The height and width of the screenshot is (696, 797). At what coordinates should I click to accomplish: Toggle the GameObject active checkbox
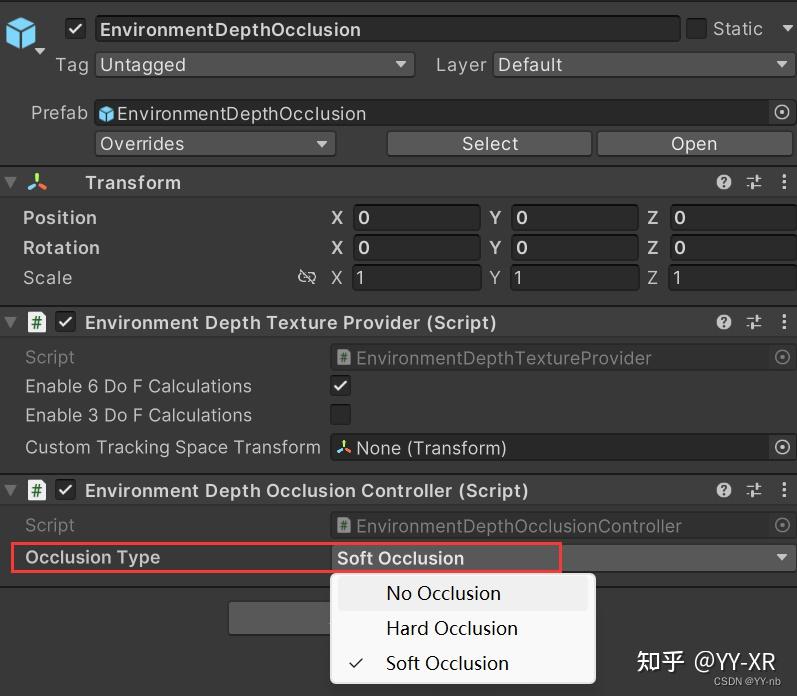click(75, 29)
